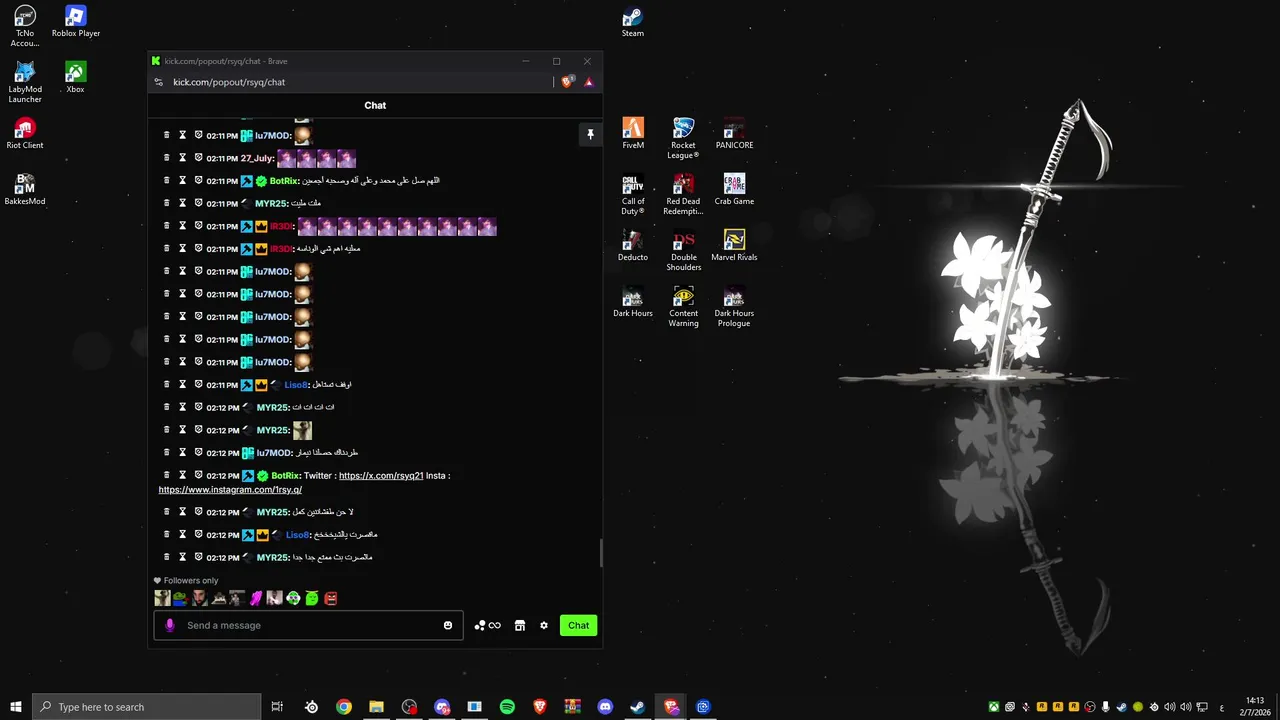
Task: Open Red Dead Redemption desktop shortcut
Action: (683, 194)
